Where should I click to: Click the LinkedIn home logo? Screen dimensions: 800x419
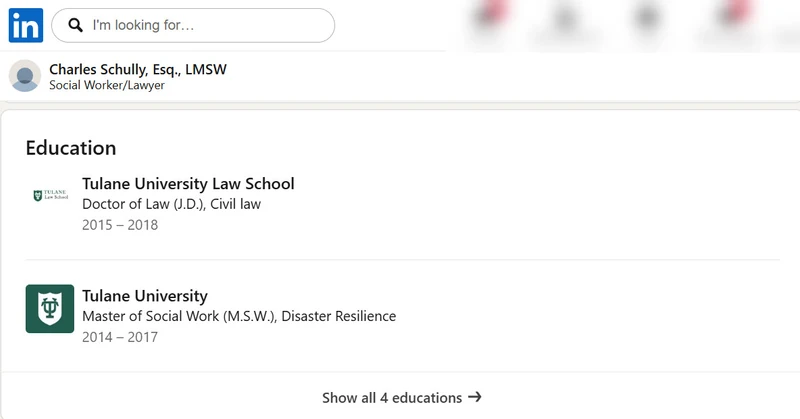(26, 25)
